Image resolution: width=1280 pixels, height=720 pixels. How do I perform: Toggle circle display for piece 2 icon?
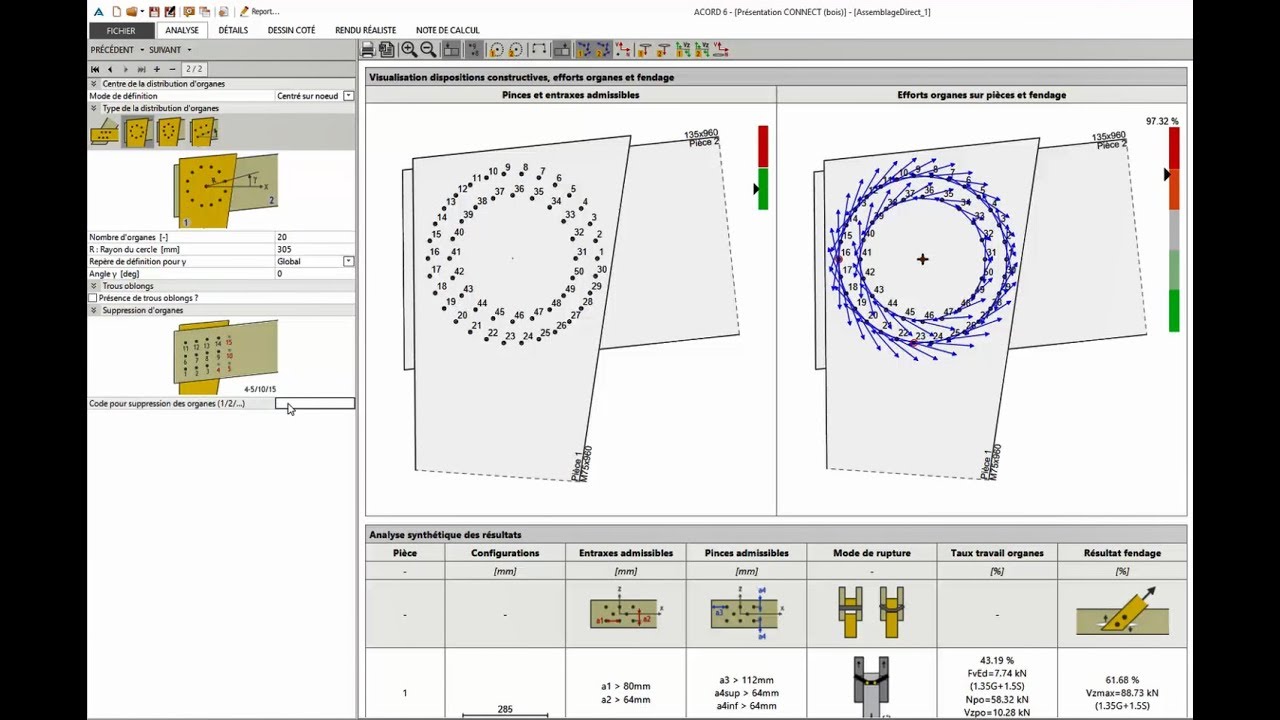515,50
